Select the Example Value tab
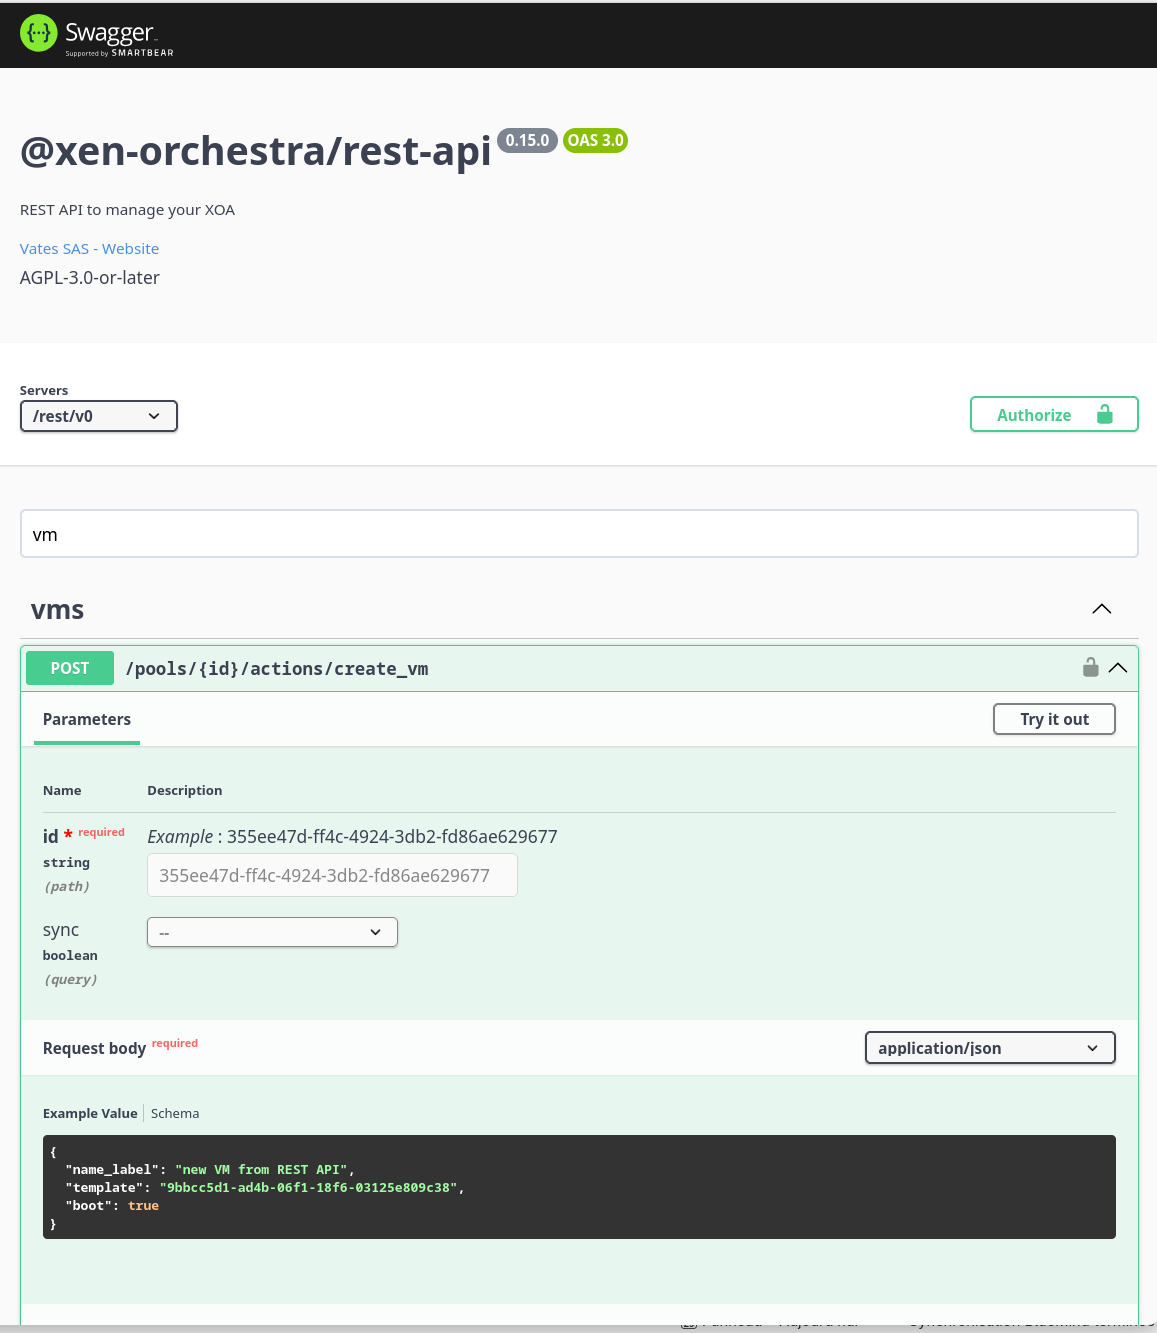The width and height of the screenshot is (1157, 1333). (90, 1113)
